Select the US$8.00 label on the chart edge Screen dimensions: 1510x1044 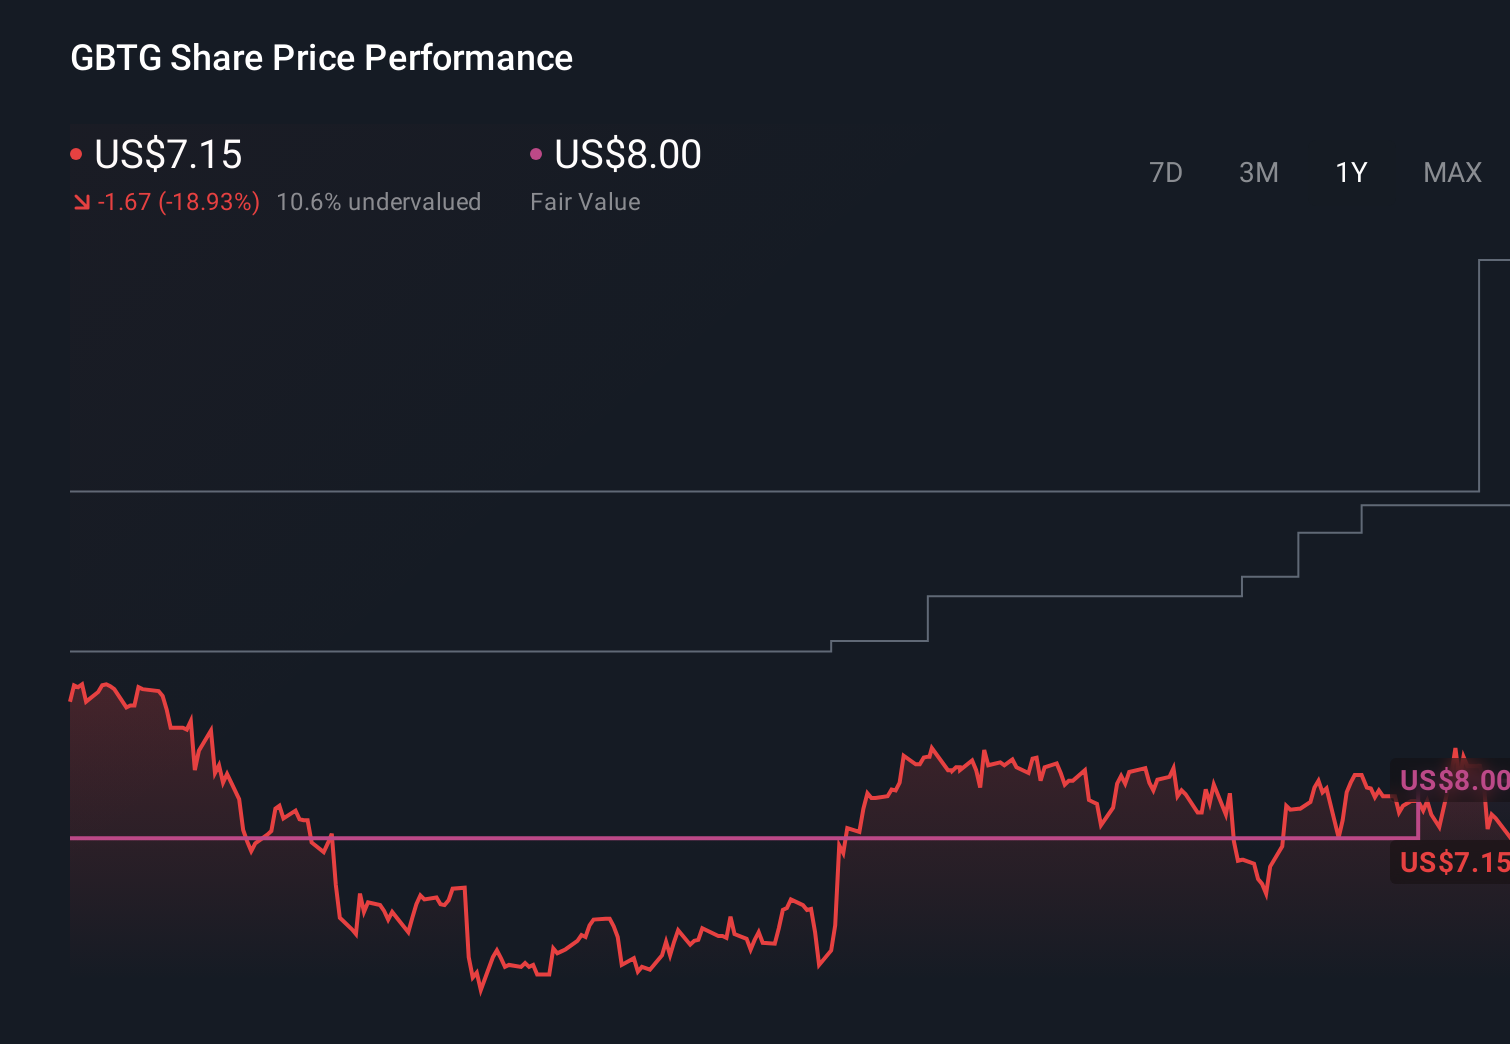pos(1453,781)
